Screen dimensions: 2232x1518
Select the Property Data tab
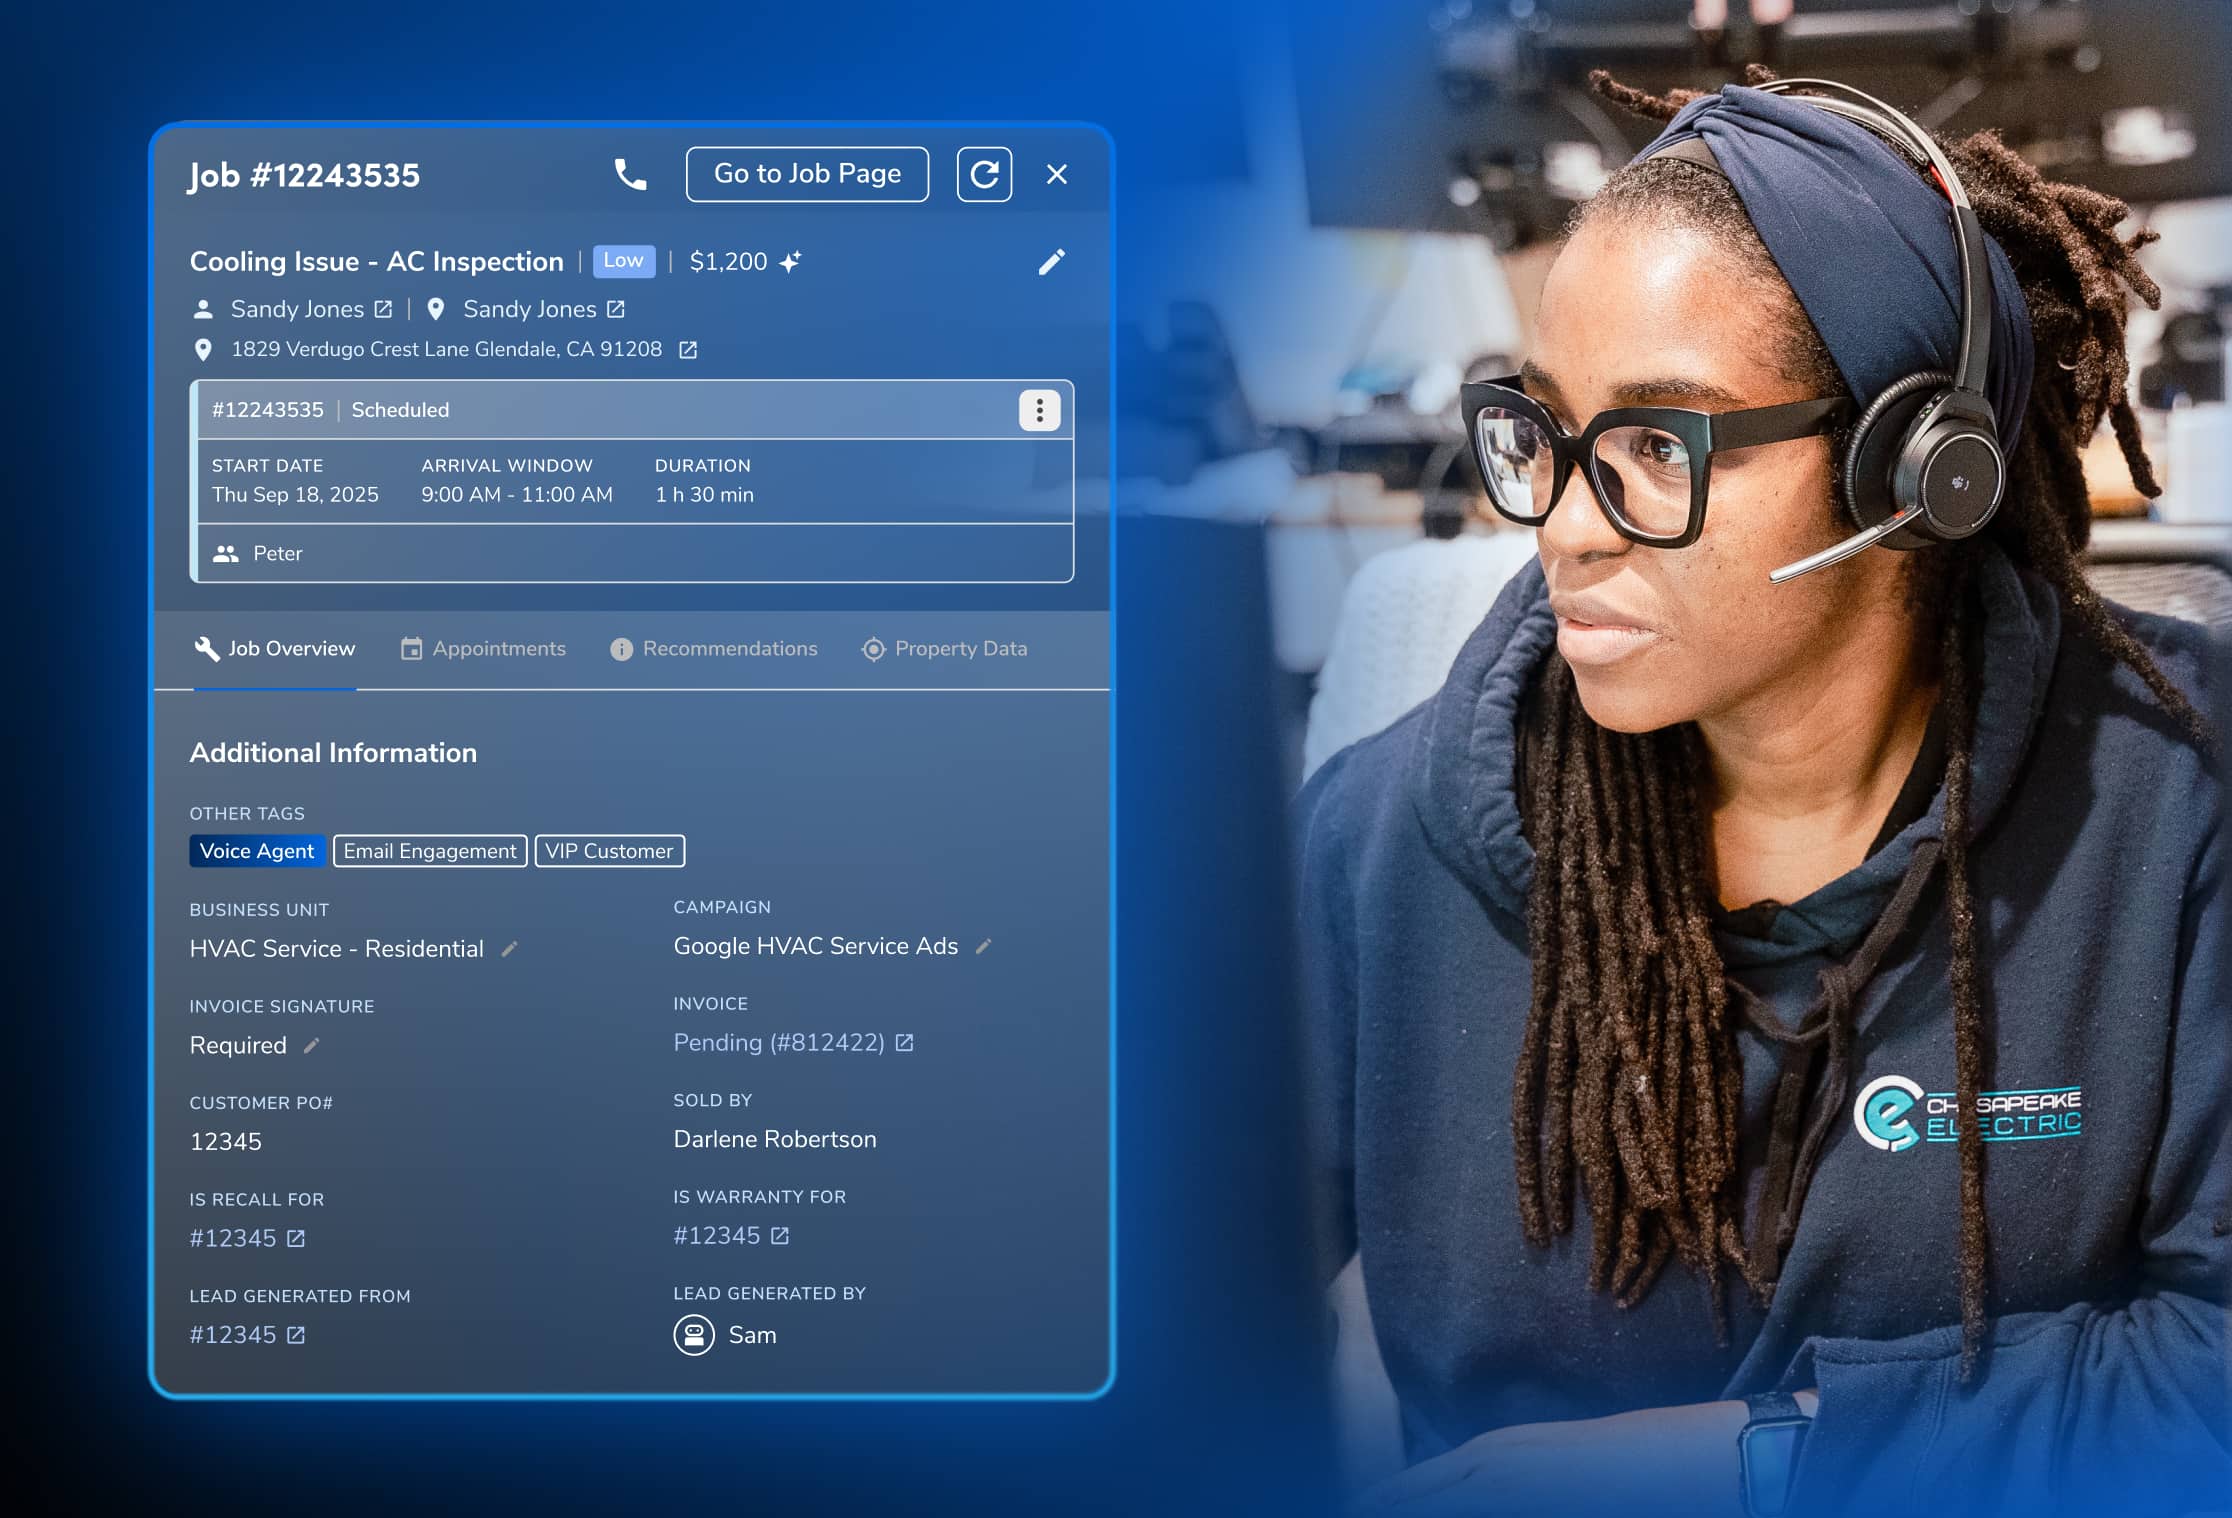point(945,649)
